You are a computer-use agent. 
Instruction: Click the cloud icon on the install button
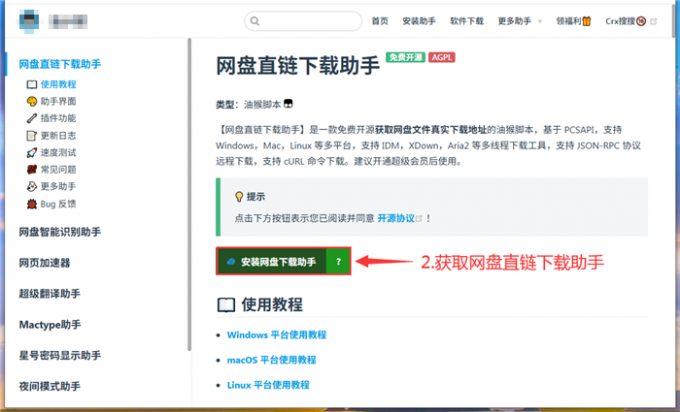pyautogui.click(x=231, y=262)
